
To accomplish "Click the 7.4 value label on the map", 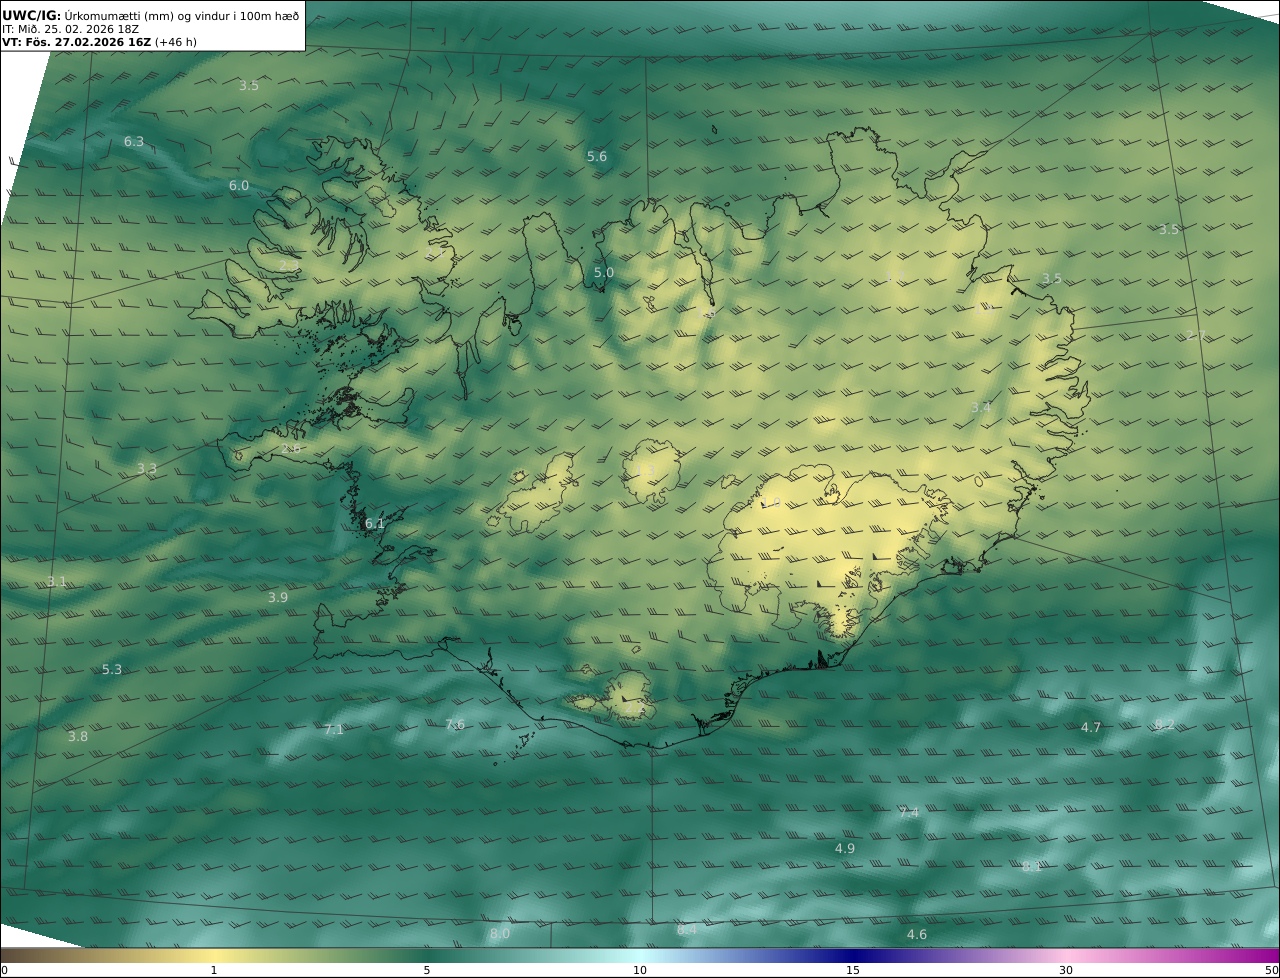I will pyautogui.click(x=909, y=813).
